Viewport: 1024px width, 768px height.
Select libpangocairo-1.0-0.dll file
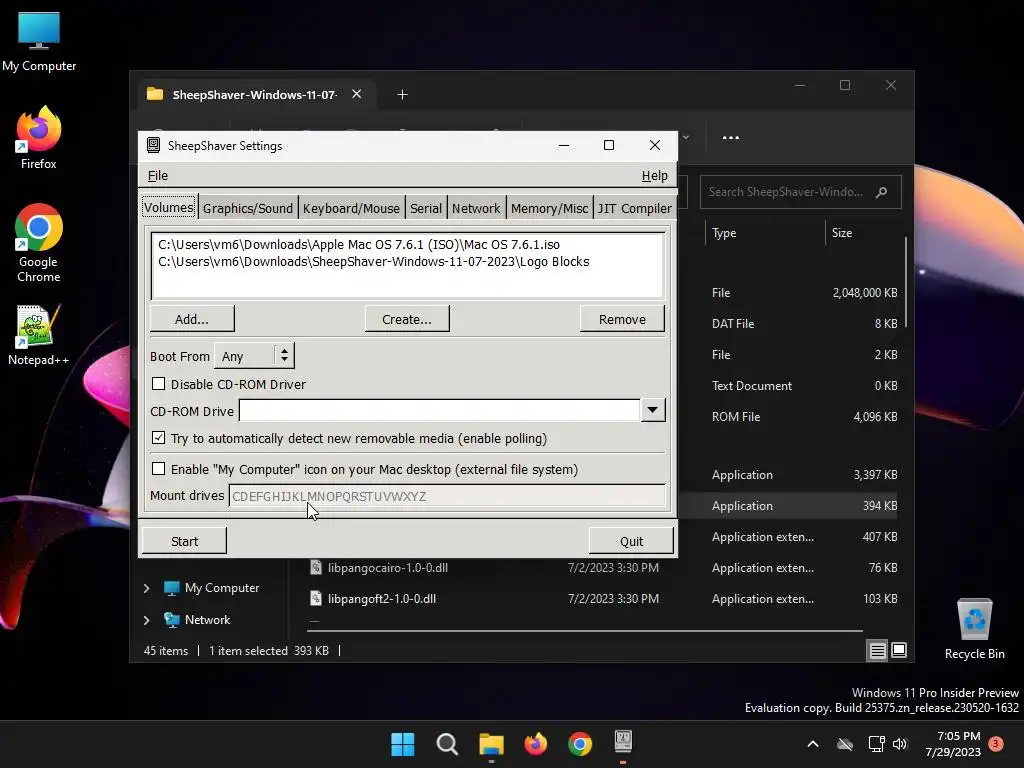(388, 568)
